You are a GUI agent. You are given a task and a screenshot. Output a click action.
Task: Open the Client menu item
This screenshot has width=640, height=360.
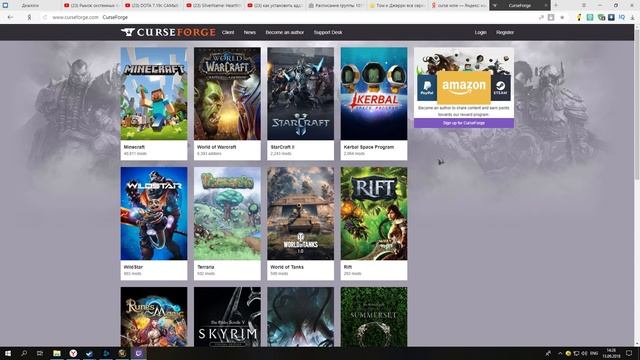pos(228,32)
